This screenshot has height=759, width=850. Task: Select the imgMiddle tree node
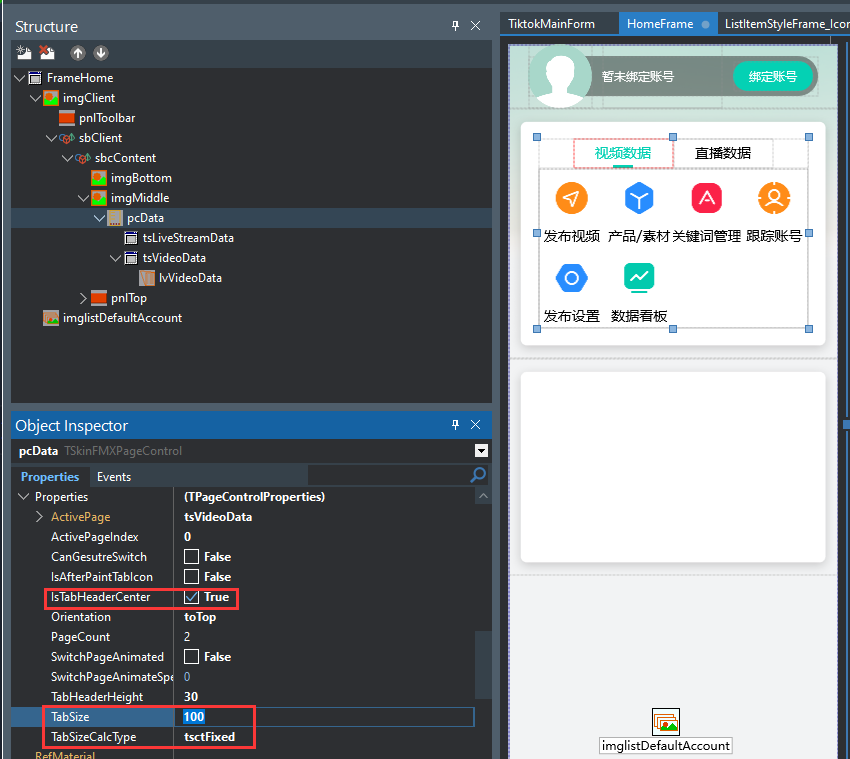tap(140, 198)
